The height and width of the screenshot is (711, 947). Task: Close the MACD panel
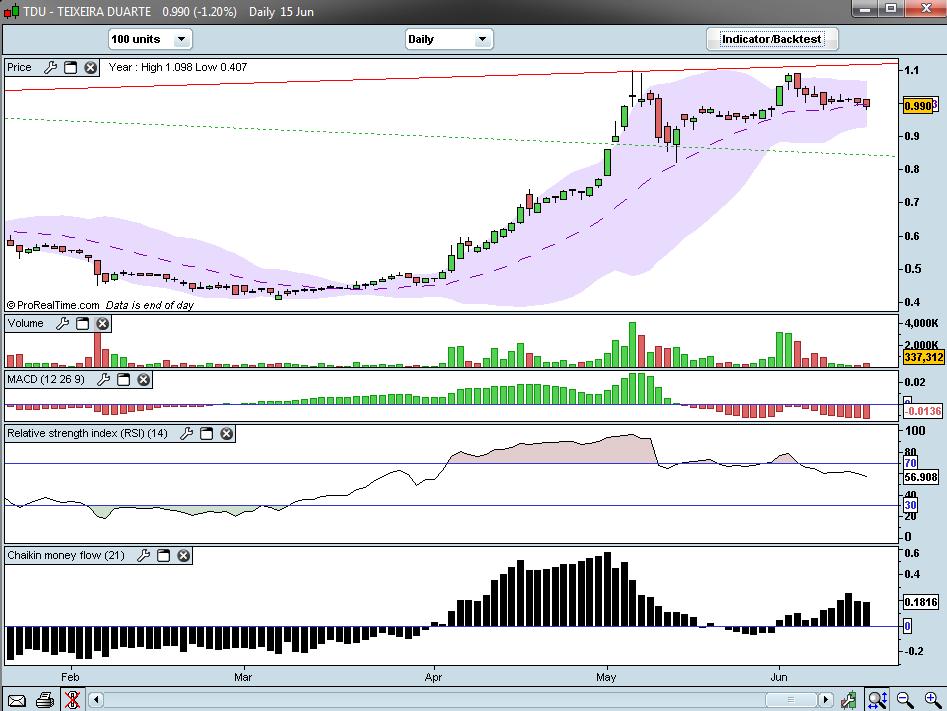click(144, 379)
